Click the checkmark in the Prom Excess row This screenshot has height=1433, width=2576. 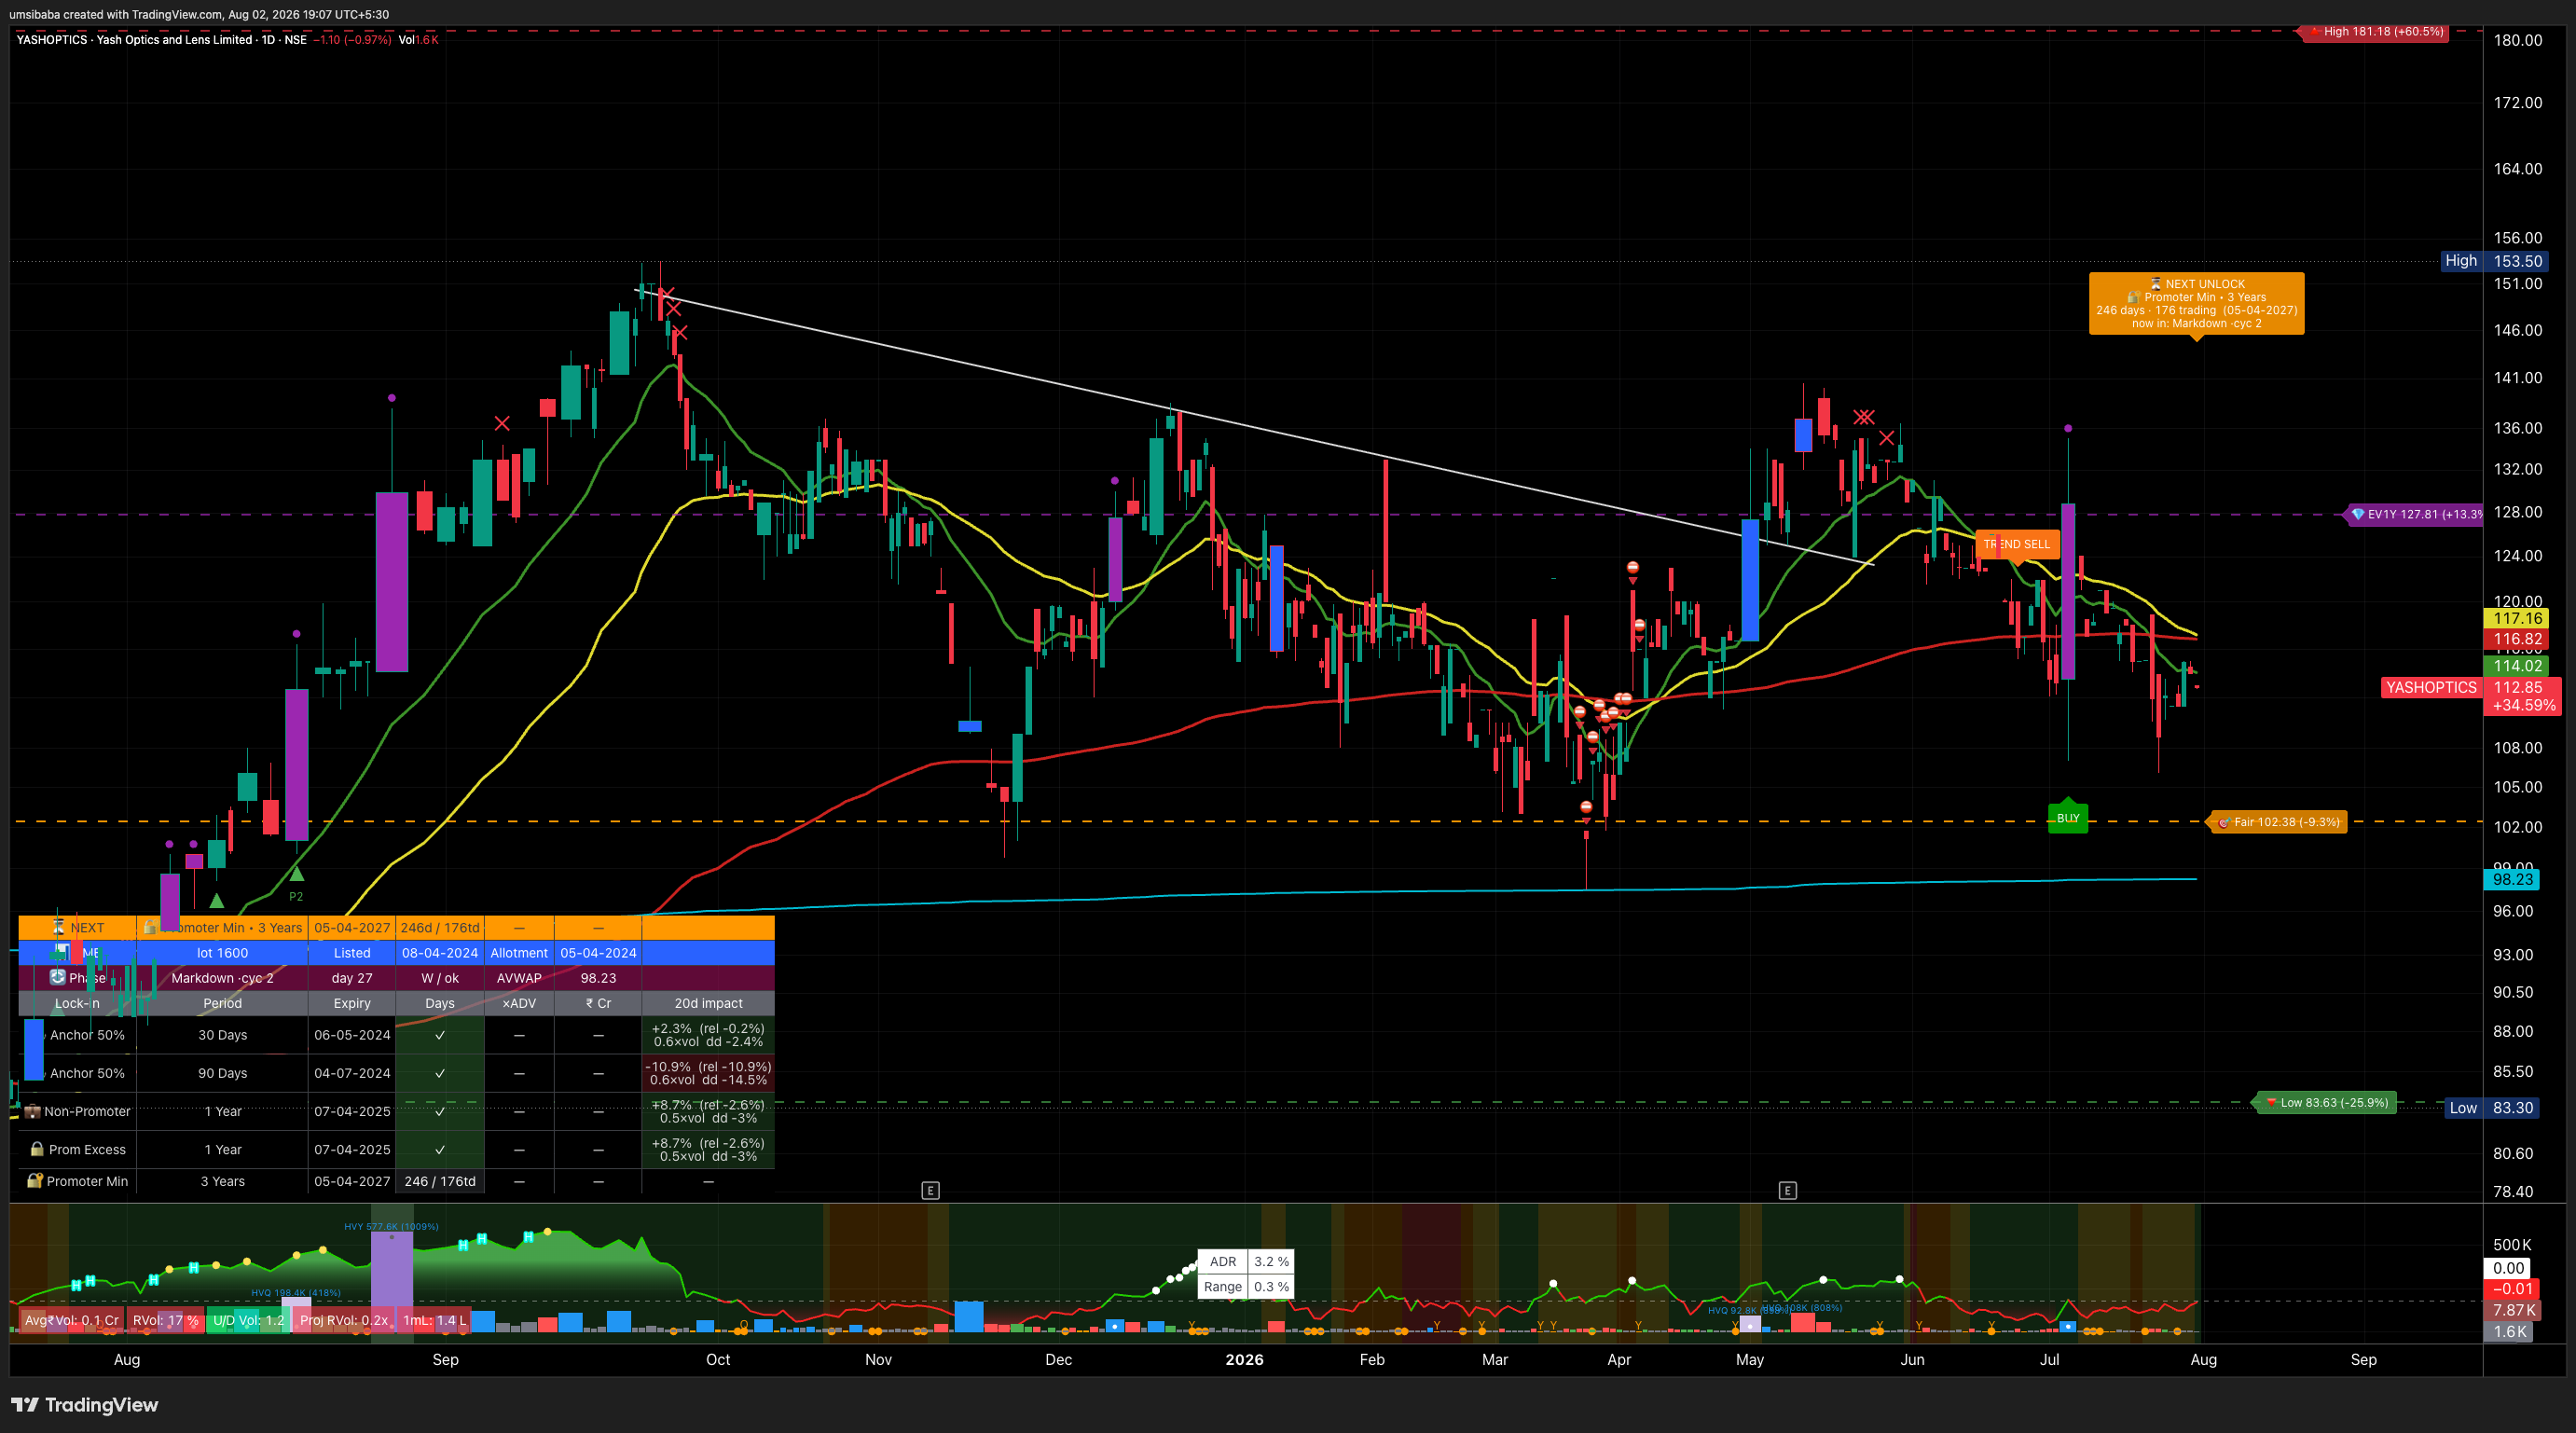click(x=440, y=1149)
